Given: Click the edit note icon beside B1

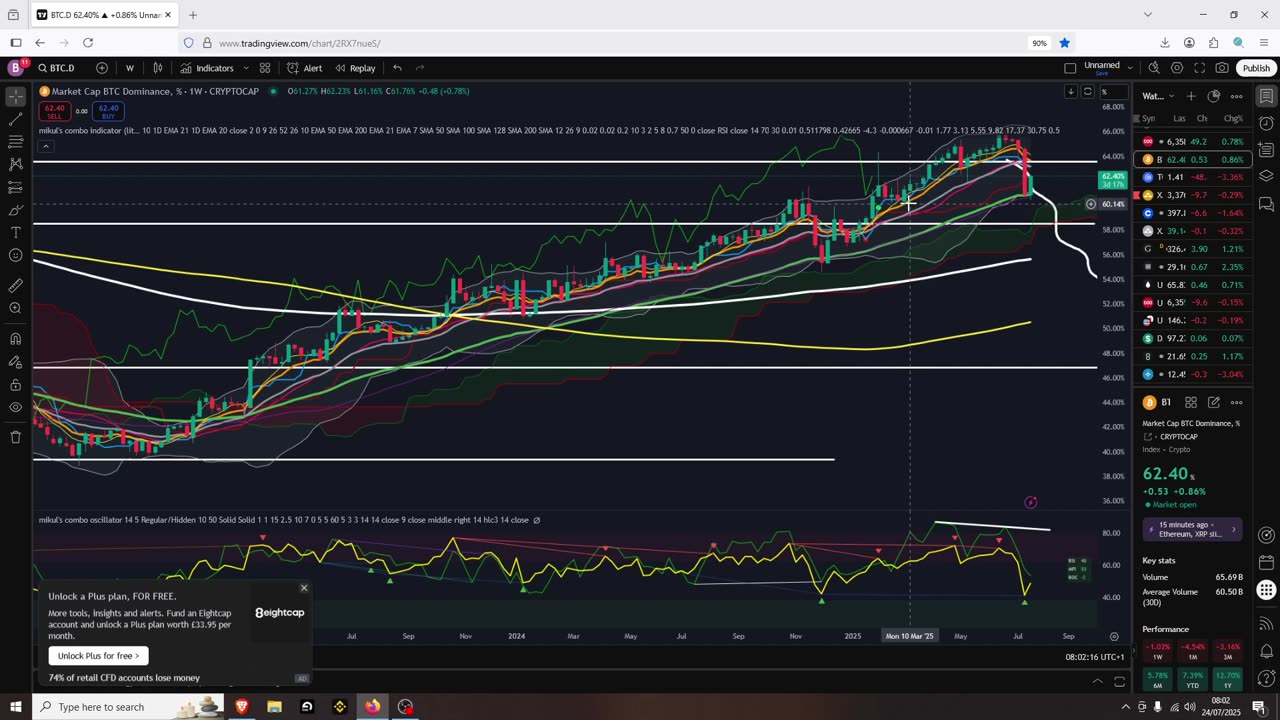Looking at the screenshot, I should click(x=1213, y=402).
